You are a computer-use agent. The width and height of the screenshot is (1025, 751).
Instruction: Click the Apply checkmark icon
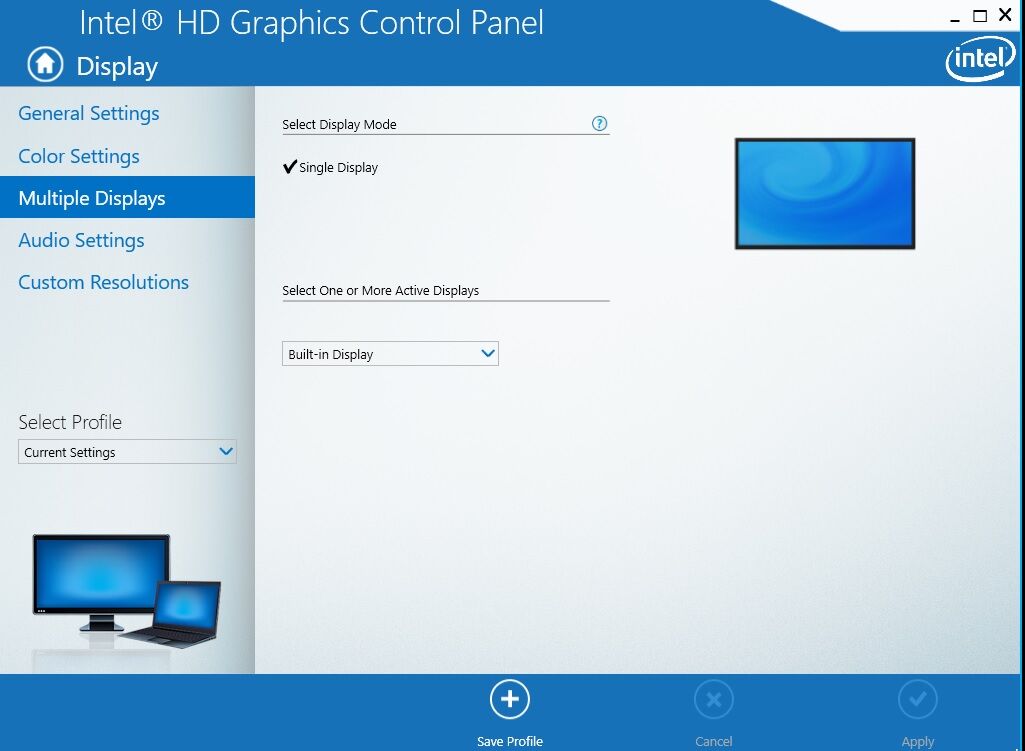[918, 699]
